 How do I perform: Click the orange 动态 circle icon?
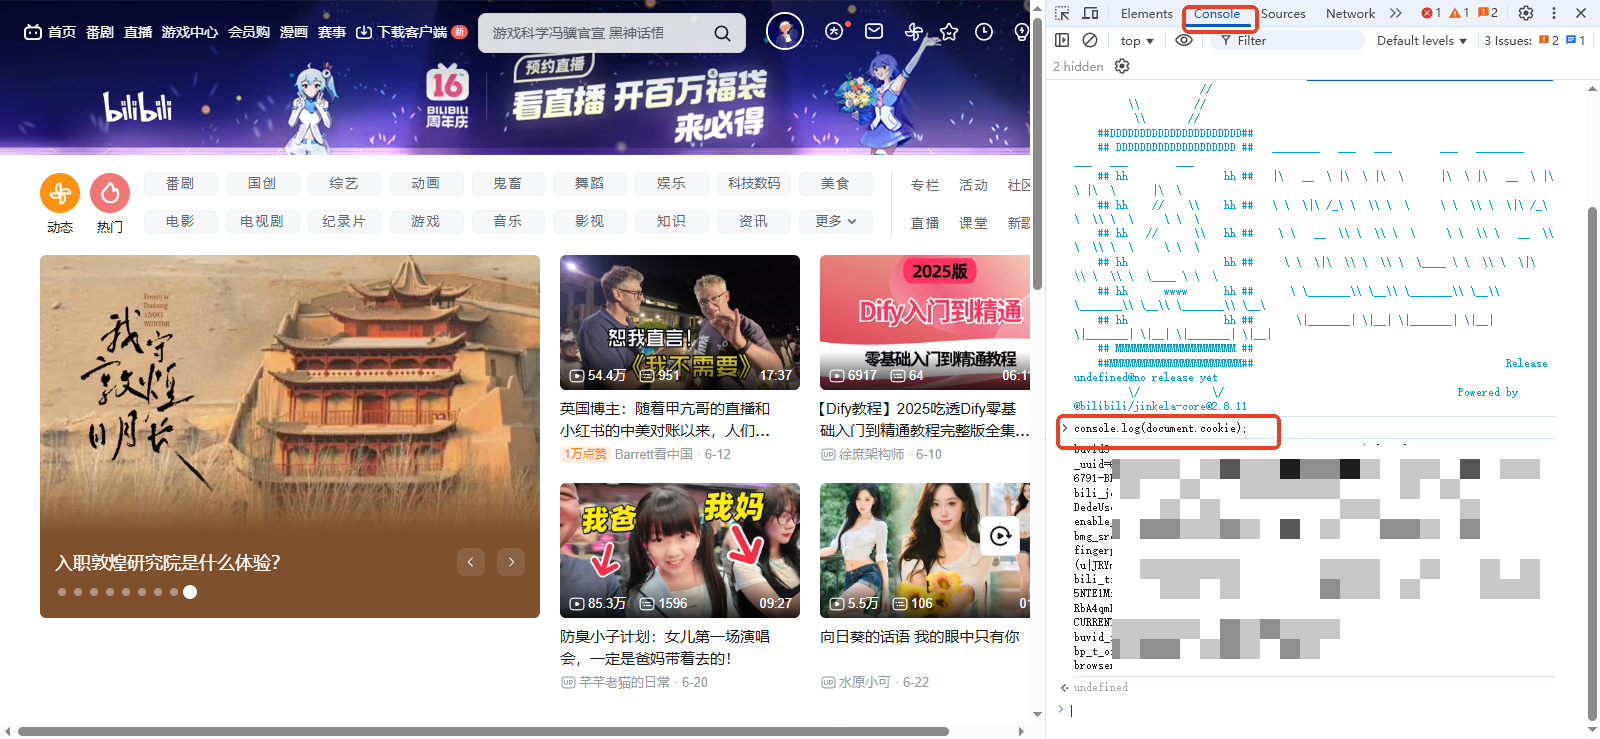[60, 193]
